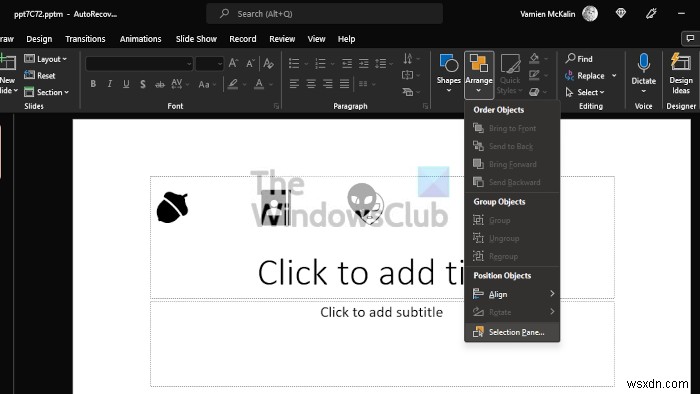Toggle Italic formatting

[x=109, y=83]
